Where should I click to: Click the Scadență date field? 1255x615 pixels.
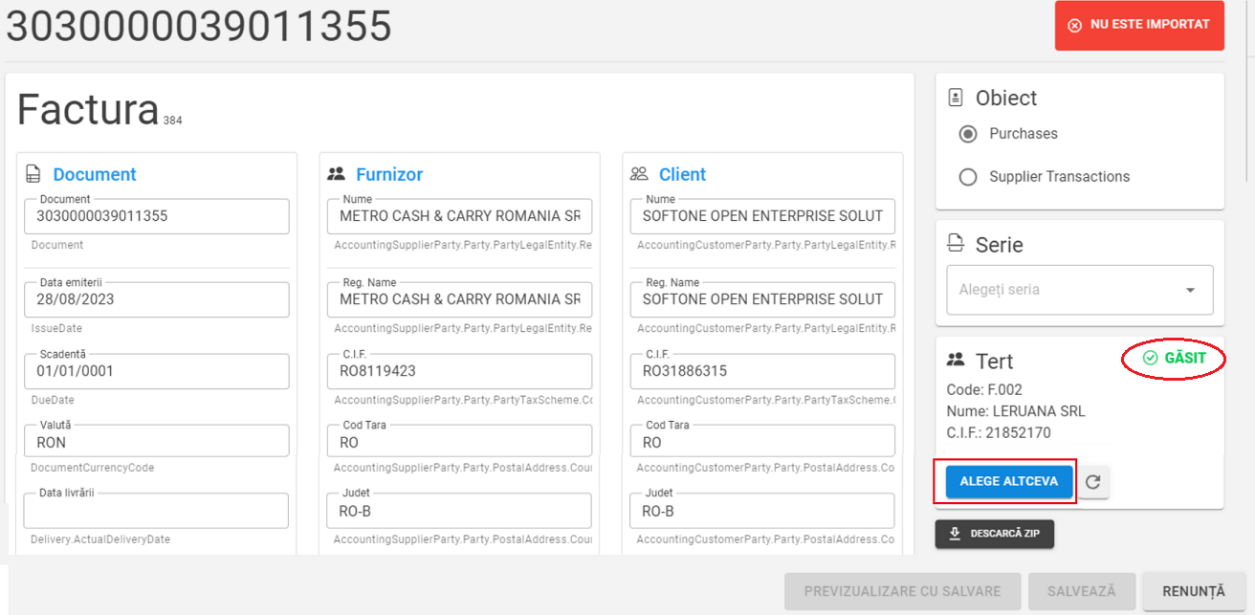coord(157,371)
